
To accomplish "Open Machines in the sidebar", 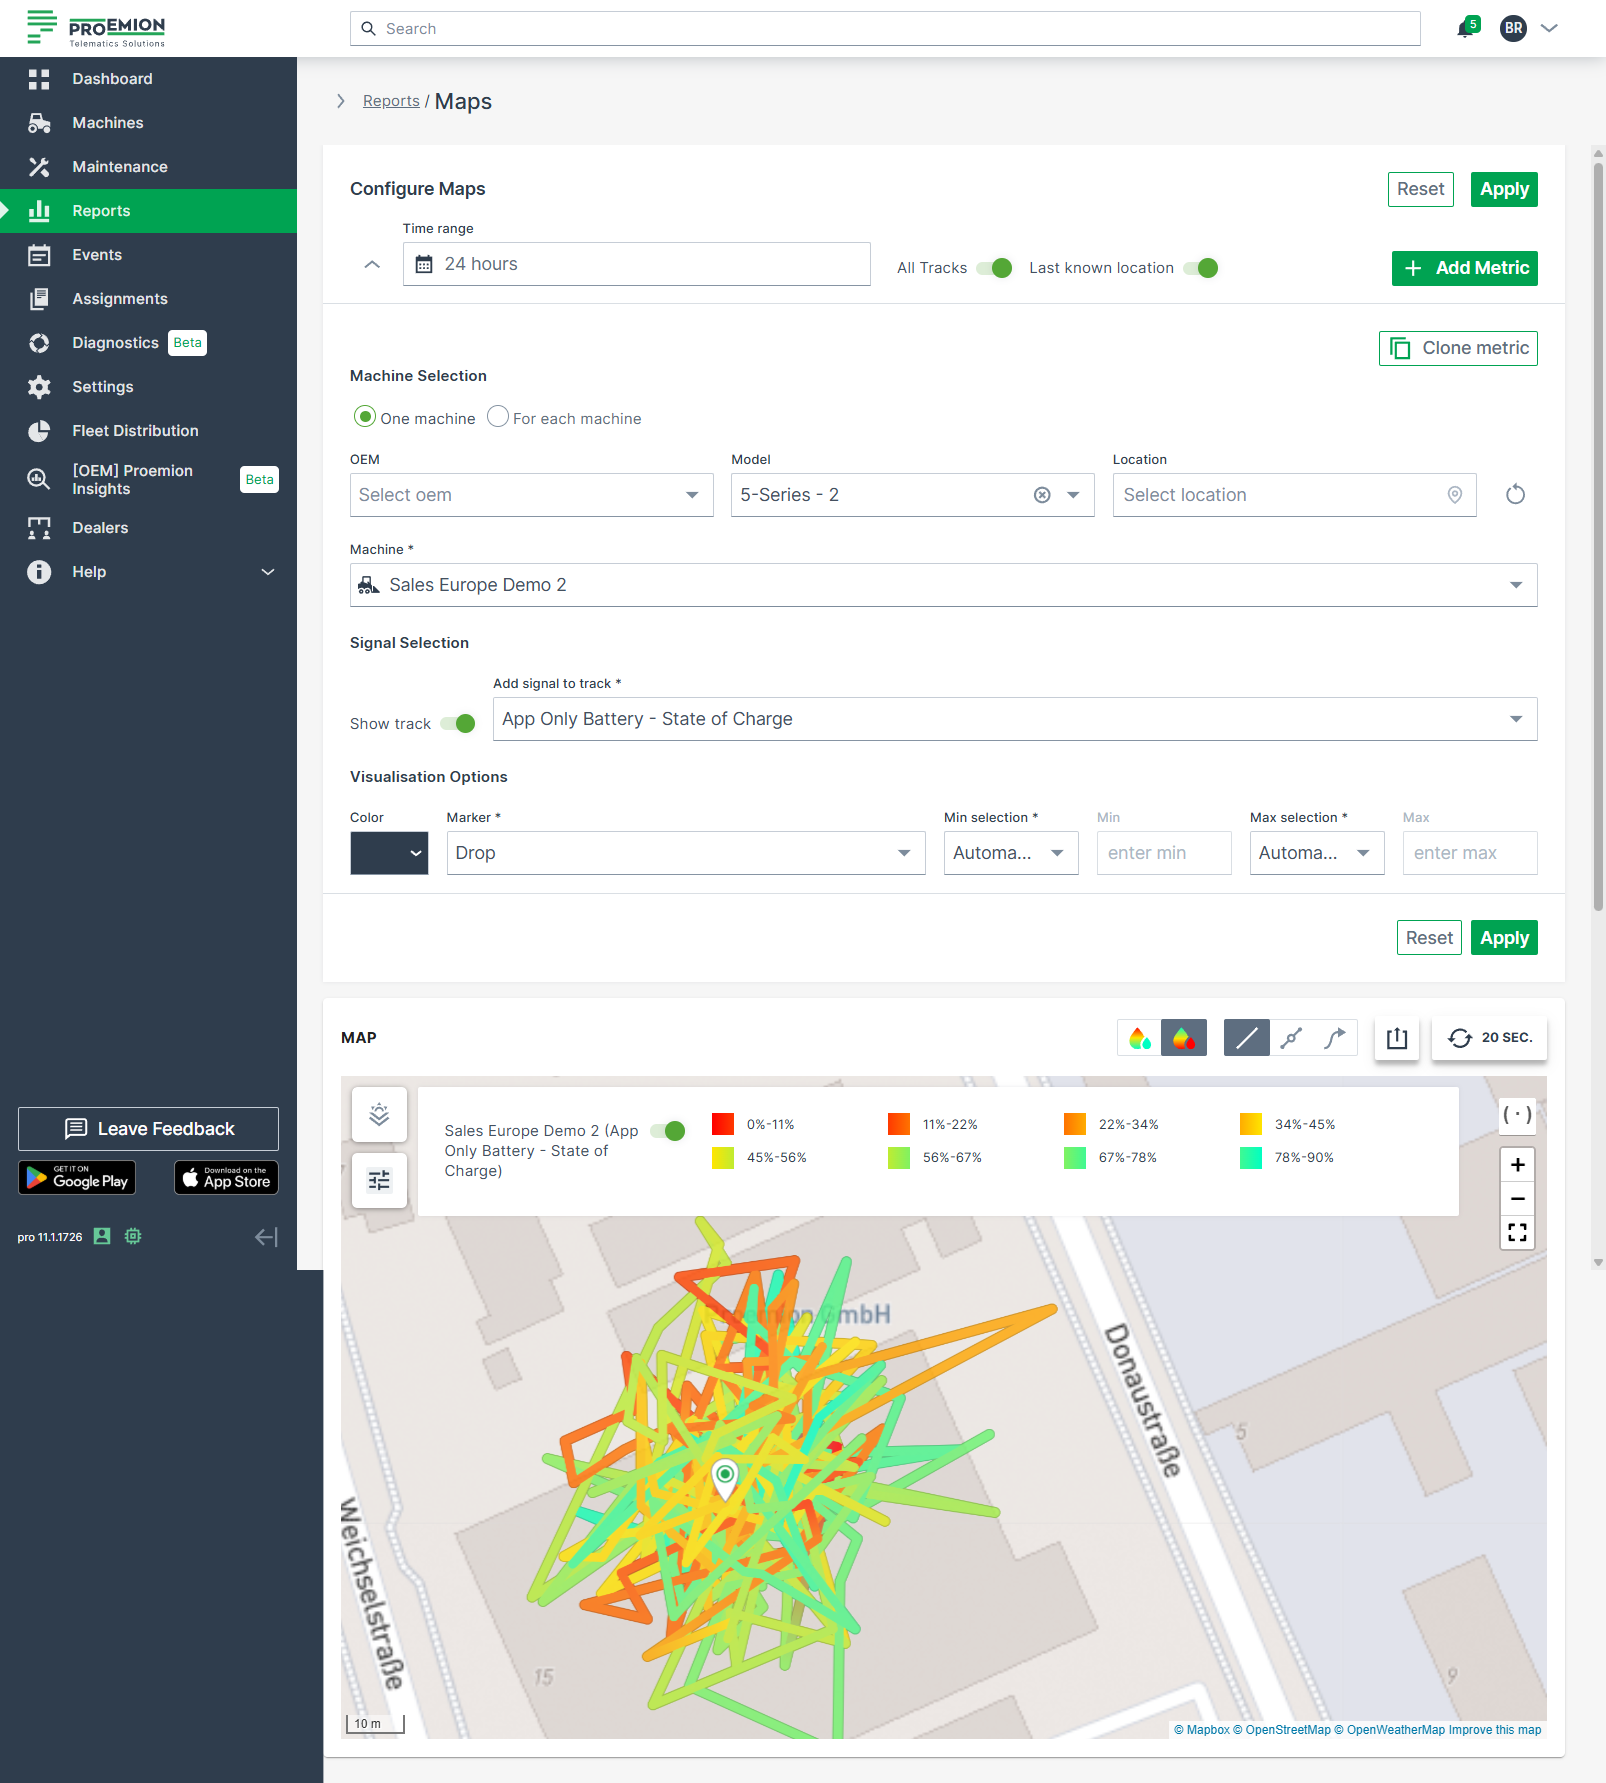I will 108,123.
